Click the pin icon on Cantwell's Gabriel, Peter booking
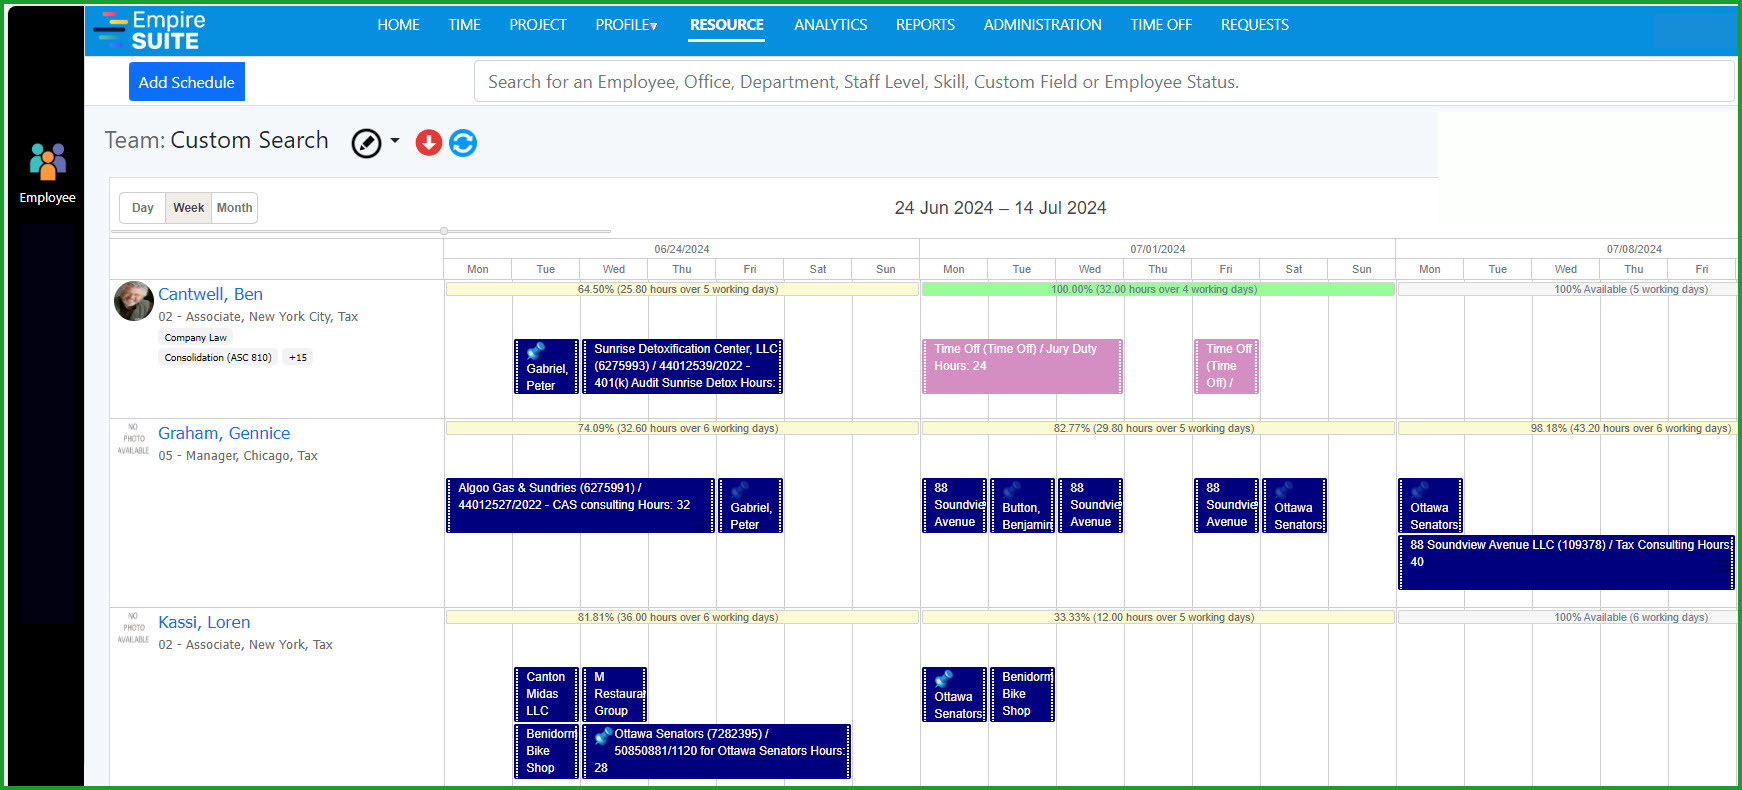This screenshot has height=790, width=1742. (536, 351)
